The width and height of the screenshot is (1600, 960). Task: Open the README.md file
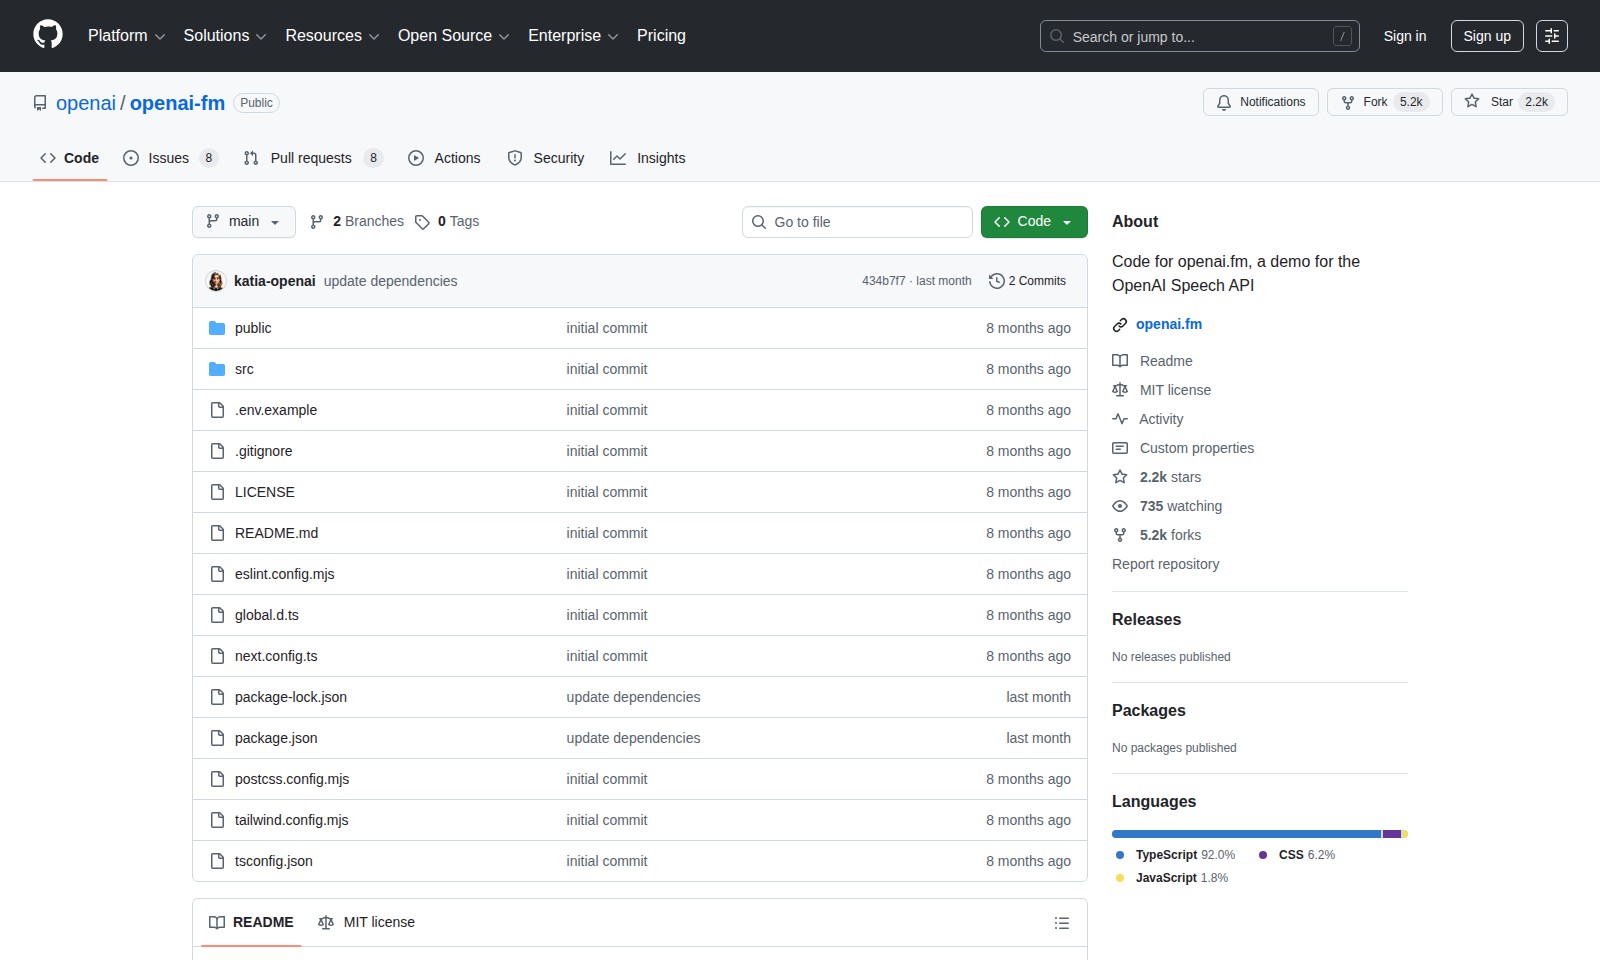pos(276,533)
